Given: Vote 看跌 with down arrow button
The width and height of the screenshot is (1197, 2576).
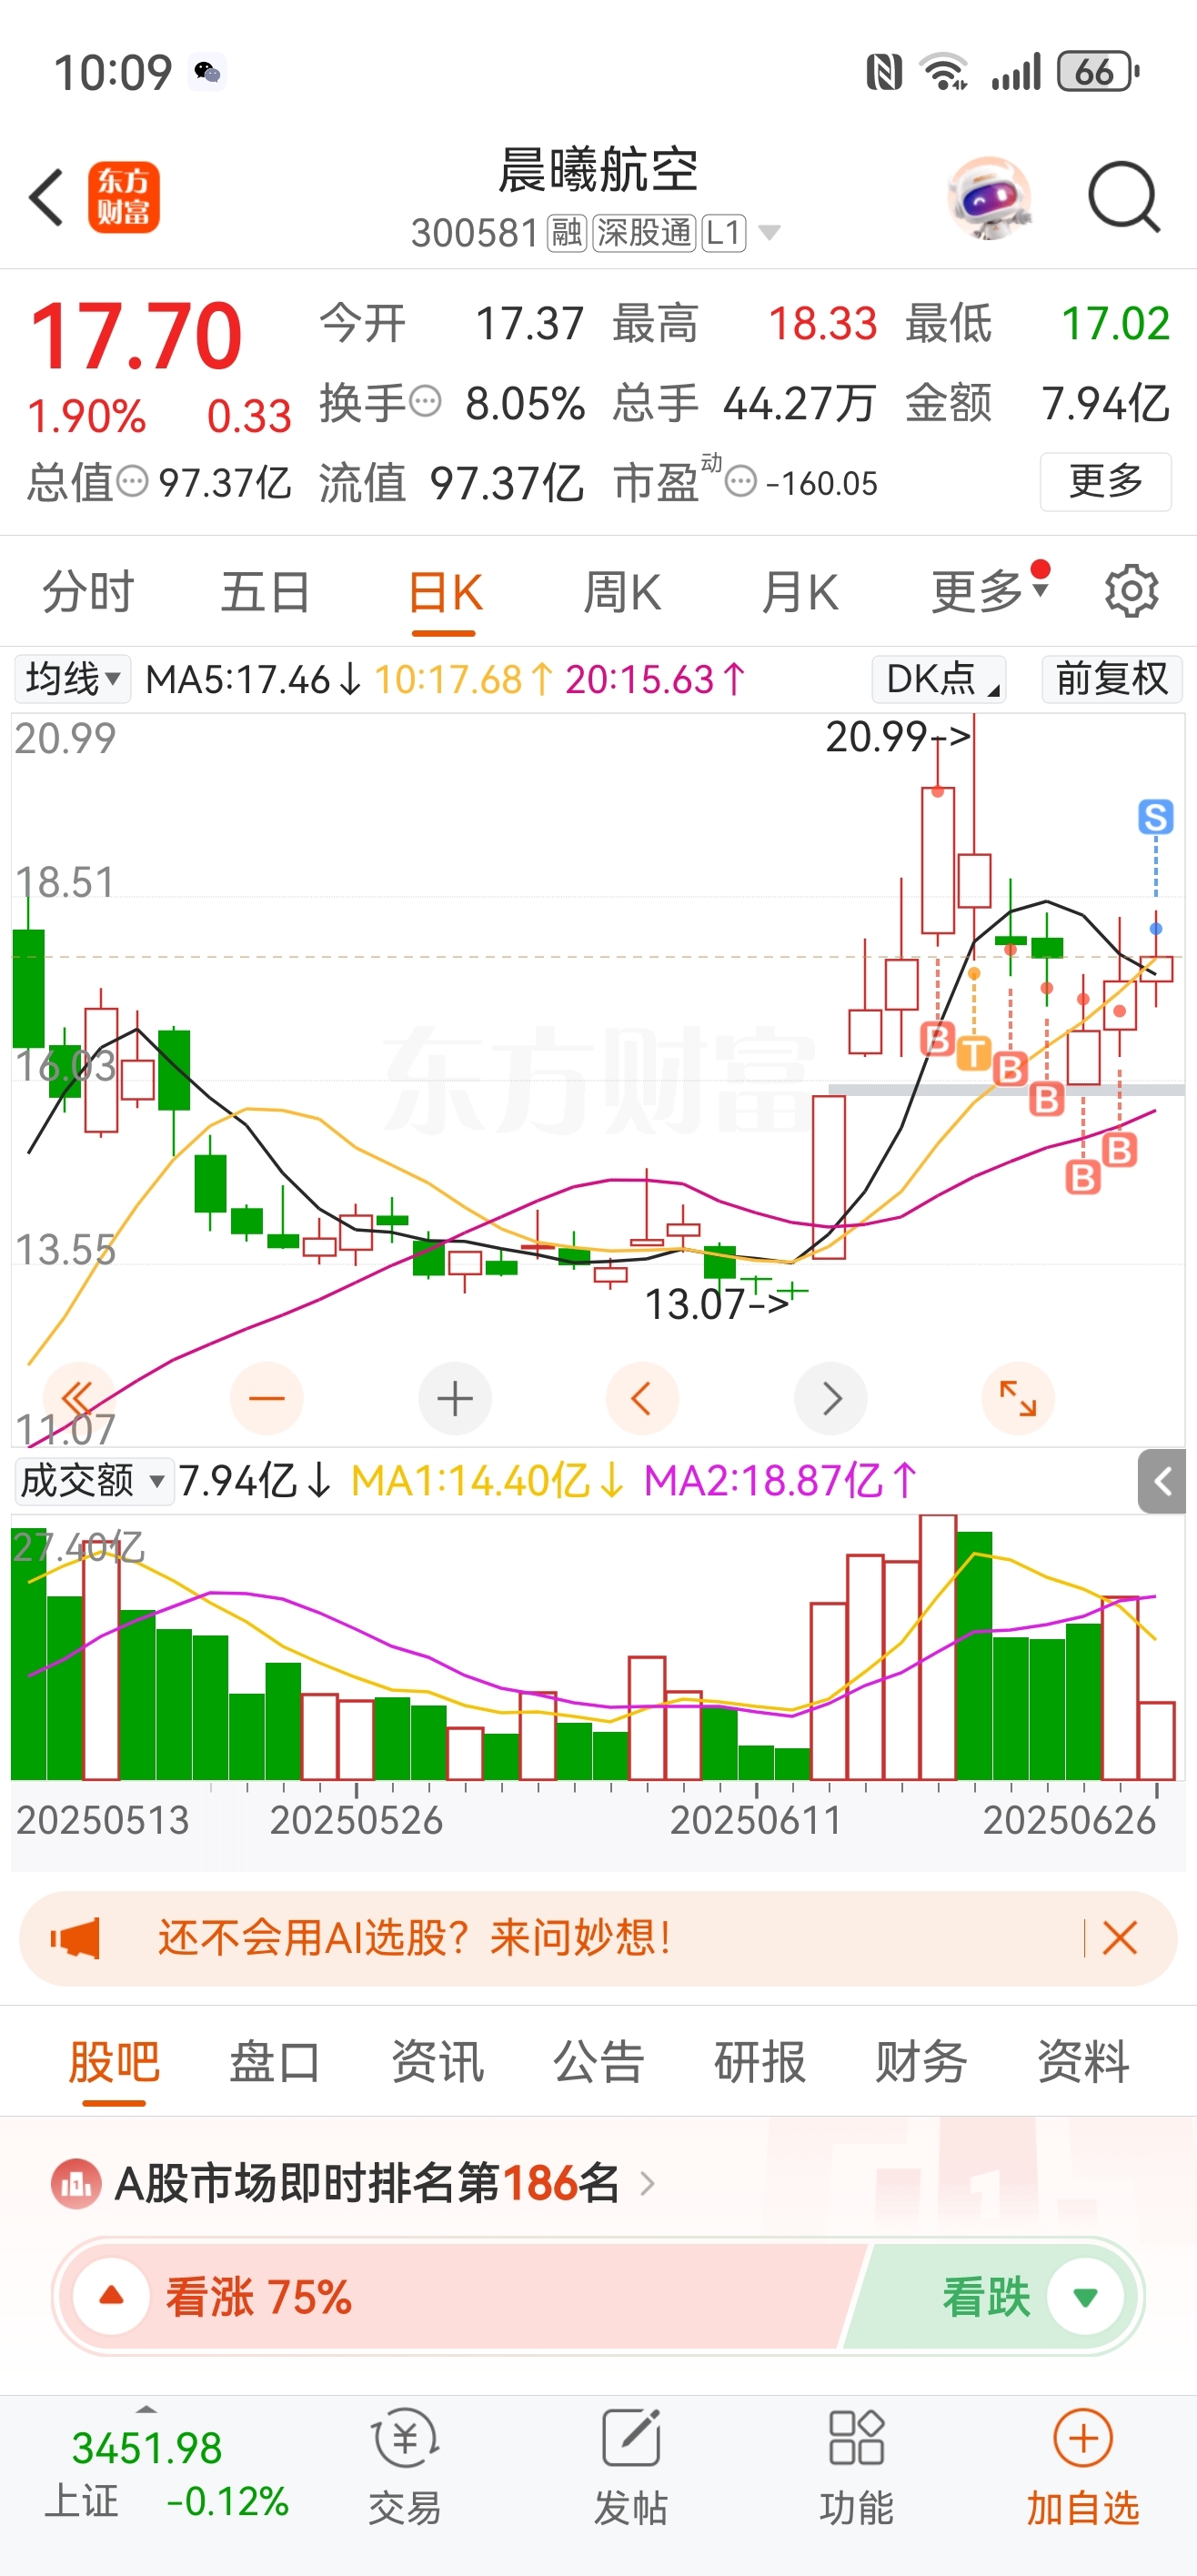Looking at the screenshot, I should pyautogui.click(x=1086, y=2296).
